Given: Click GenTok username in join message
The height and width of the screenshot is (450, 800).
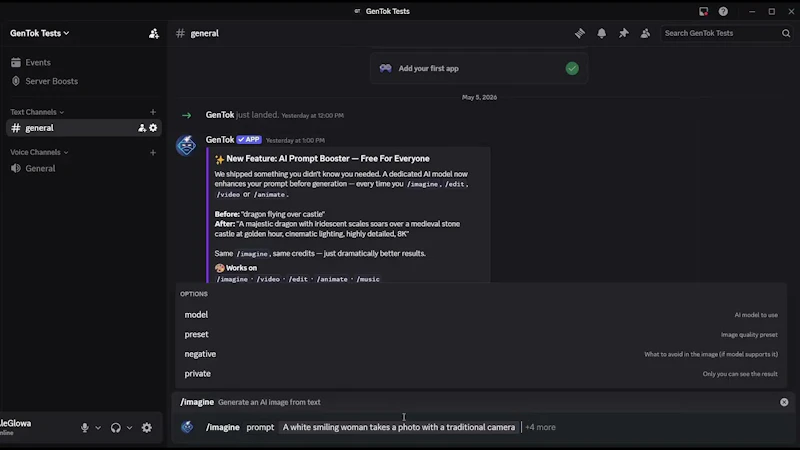Looking at the screenshot, I should (220, 115).
